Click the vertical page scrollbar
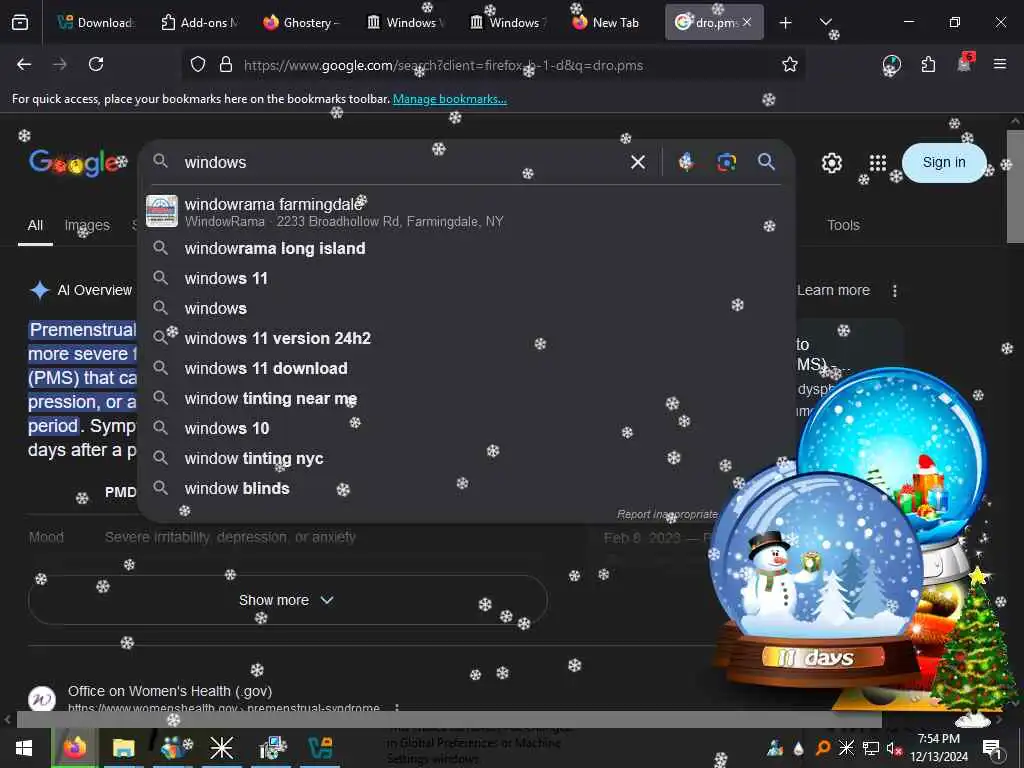This screenshot has height=768, width=1024. [1015, 187]
